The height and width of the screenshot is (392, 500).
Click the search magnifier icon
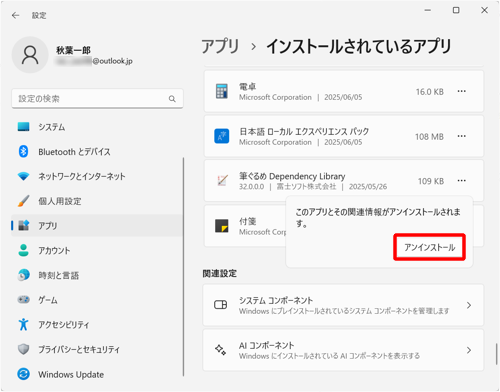pos(172,99)
